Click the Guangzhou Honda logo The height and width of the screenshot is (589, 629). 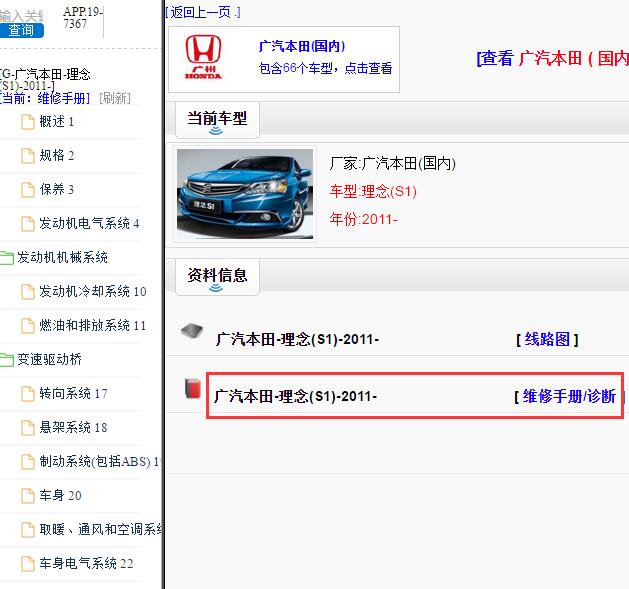click(203, 57)
